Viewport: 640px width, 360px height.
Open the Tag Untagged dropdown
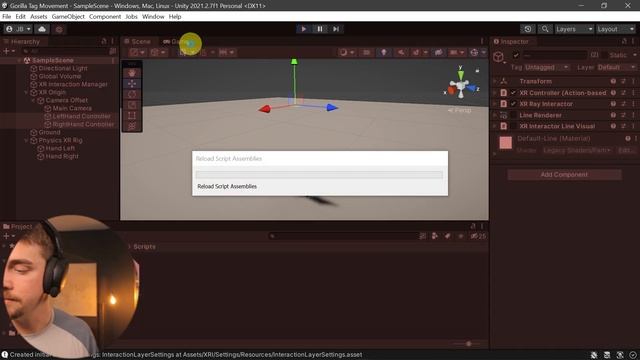[547, 67]
